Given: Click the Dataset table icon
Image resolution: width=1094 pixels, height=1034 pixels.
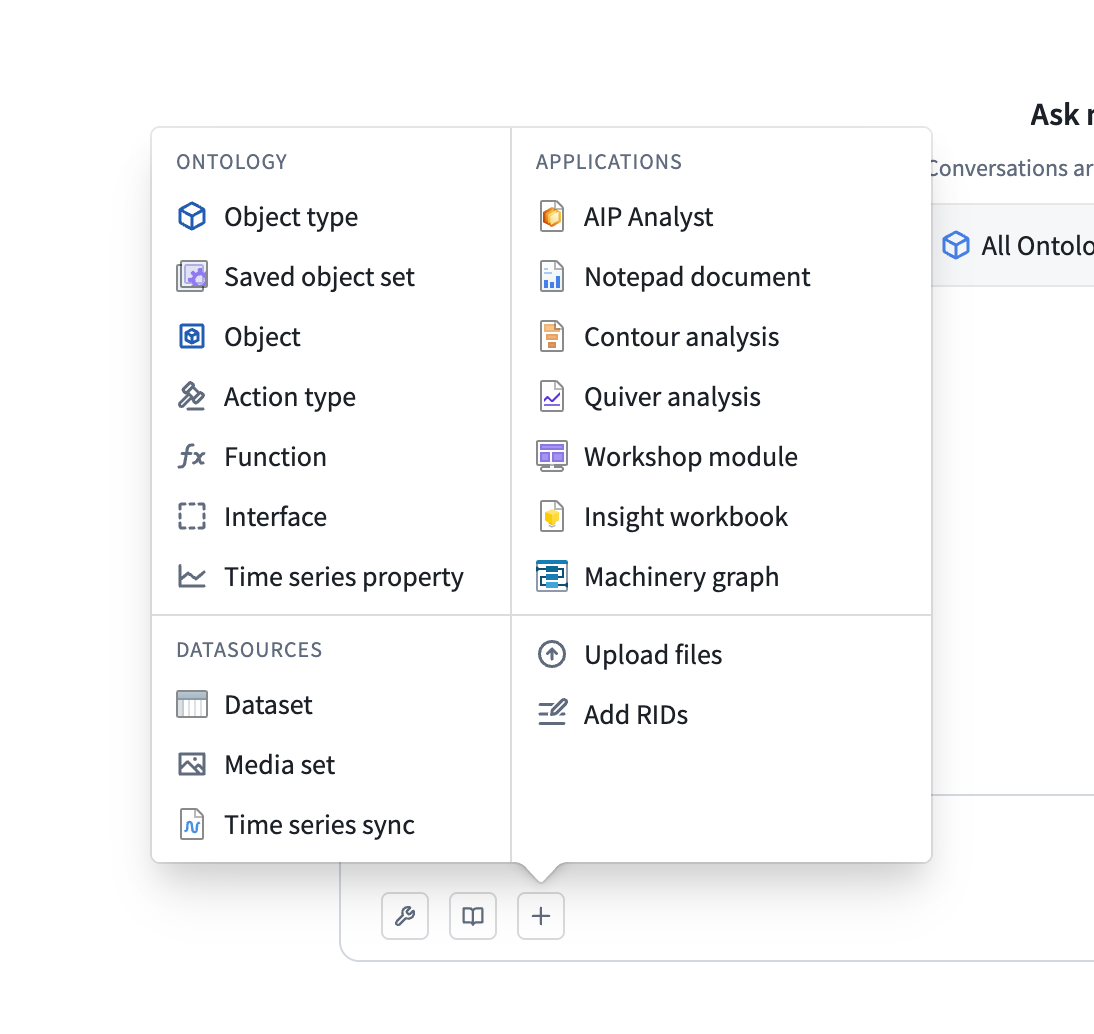Looking at the screenshot, I should 192,705.
